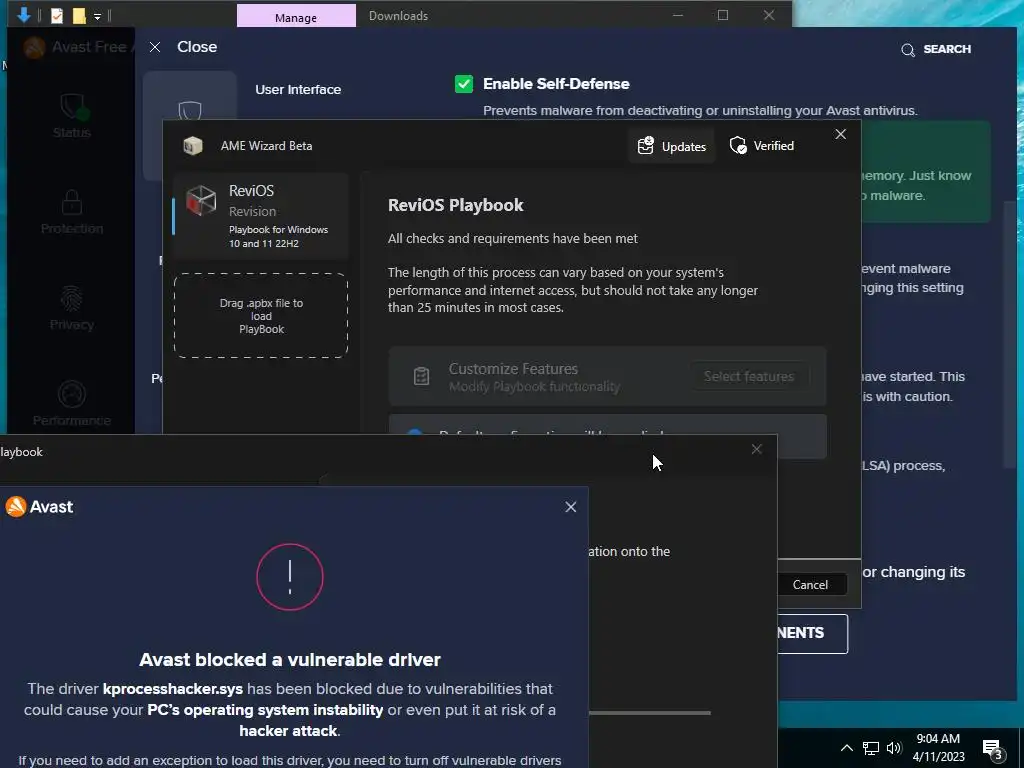
Task: Click the AME Wizard Beta box icon
Action: (193, 146)
